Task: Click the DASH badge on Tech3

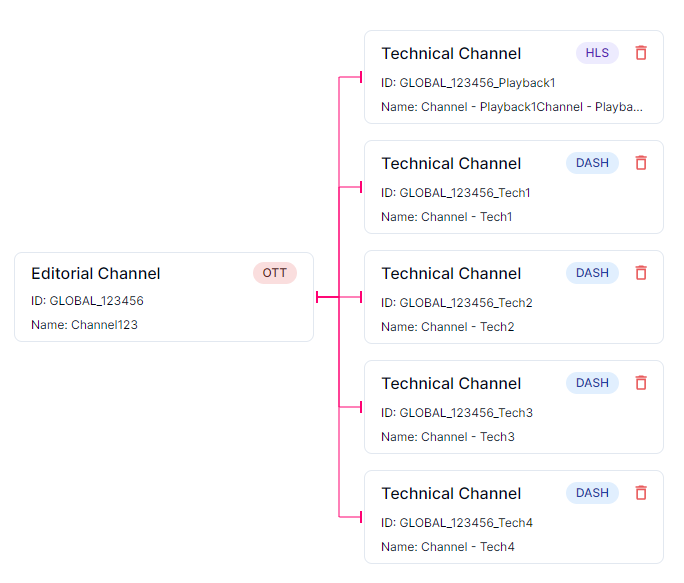Action: tap(592, 383)
